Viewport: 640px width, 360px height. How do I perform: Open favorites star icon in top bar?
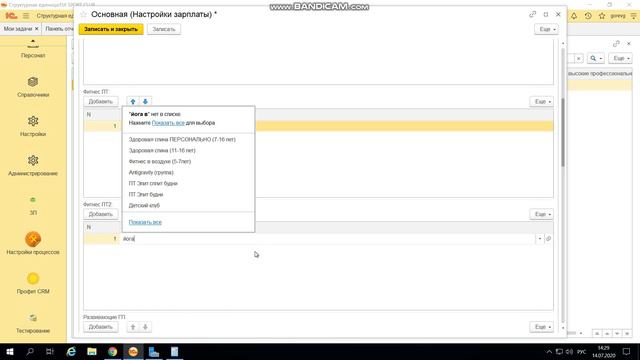coord(602,16)
